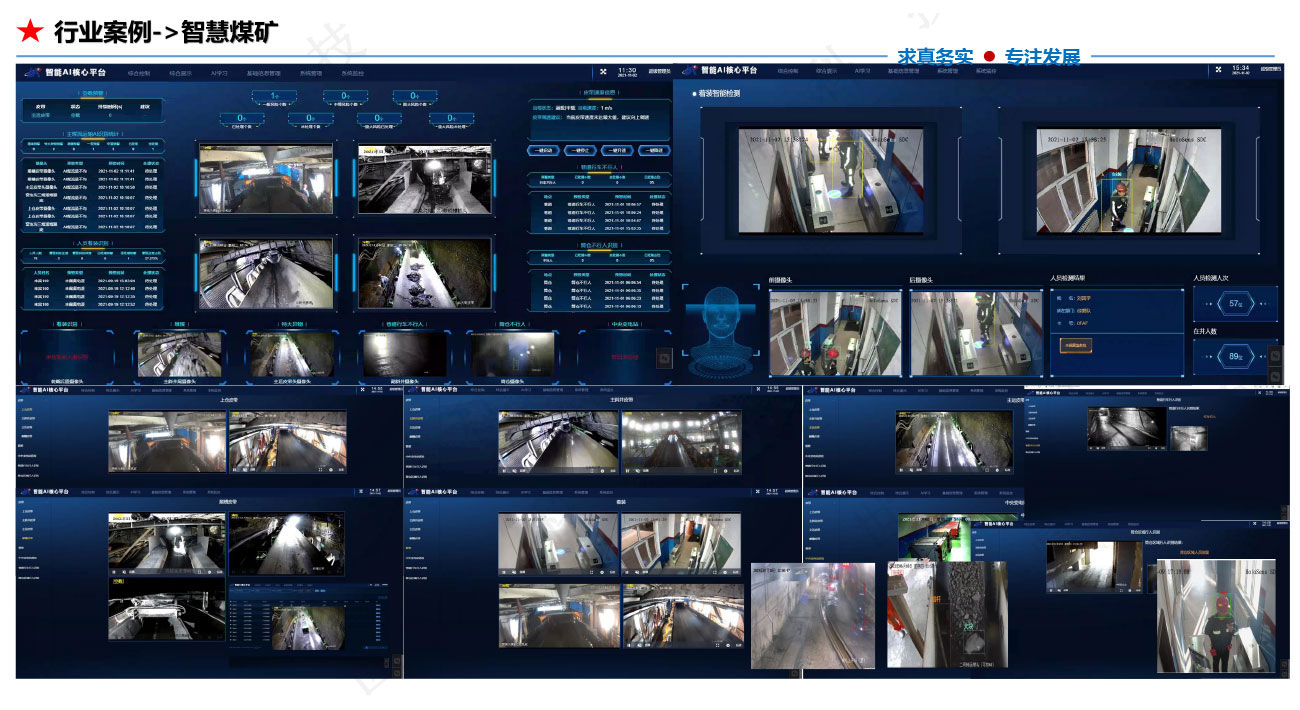Open the 主斜井尾摄像头 thumbnail in the bottom row
The width and height of the screenshot is (1300, 710).
(180, 355)
